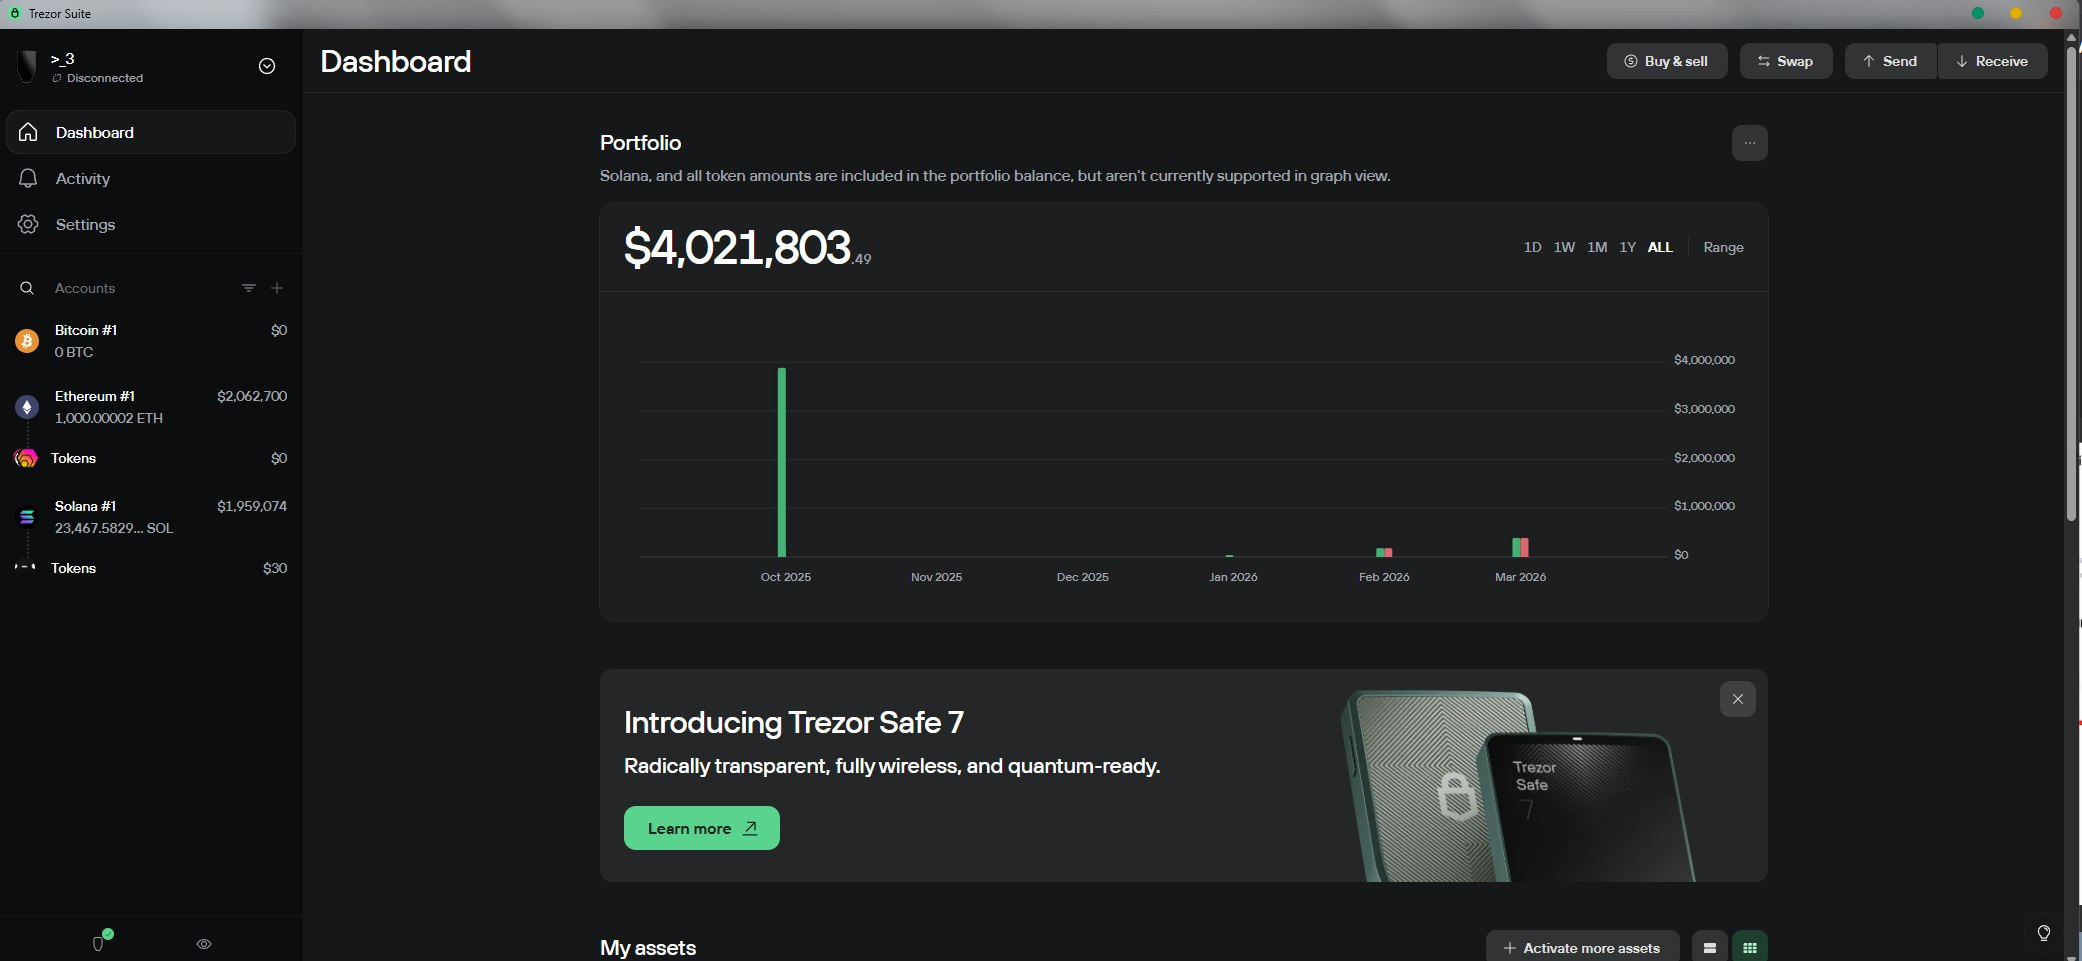Open Tokens under Ethereum #1
This screenshot has width=2082, height=961.
click(x=151, y=458)
